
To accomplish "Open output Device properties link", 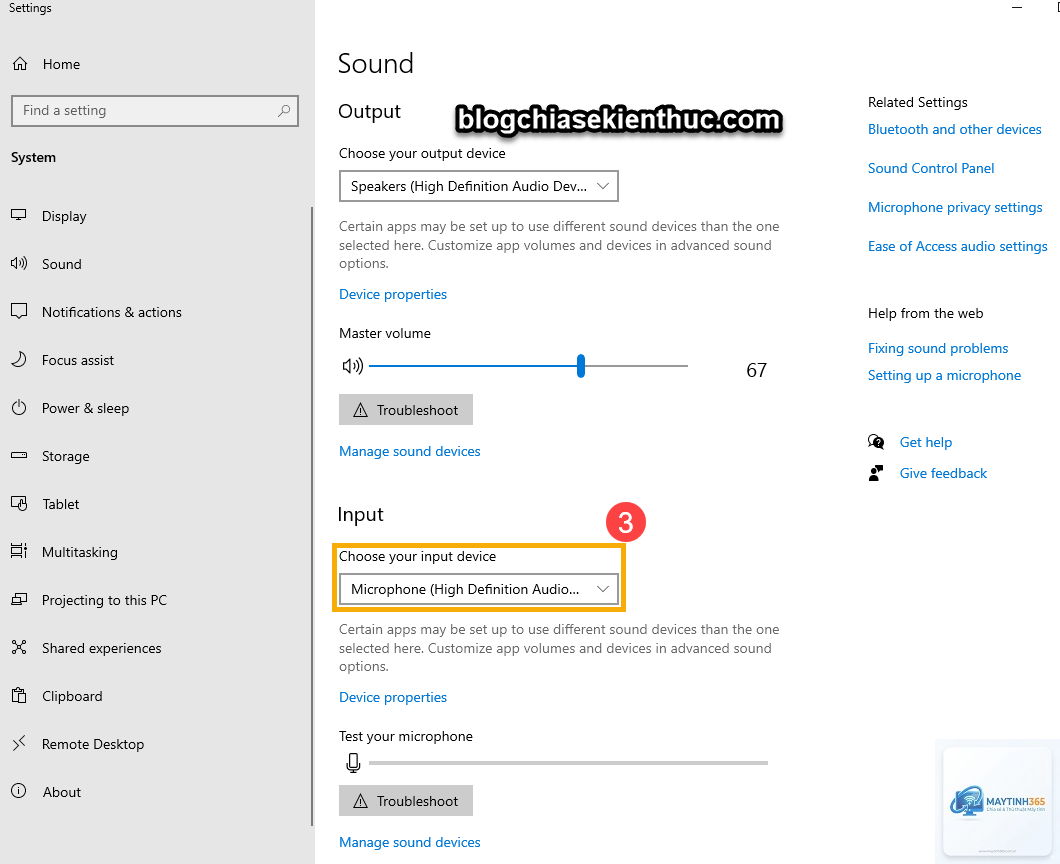I will (x=393, y=294).
